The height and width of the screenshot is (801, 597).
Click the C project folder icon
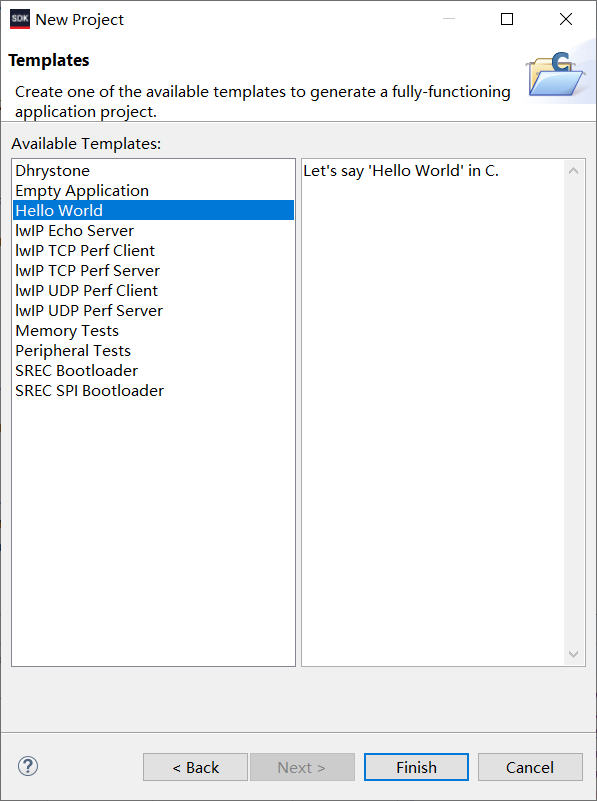click(556, 75)
